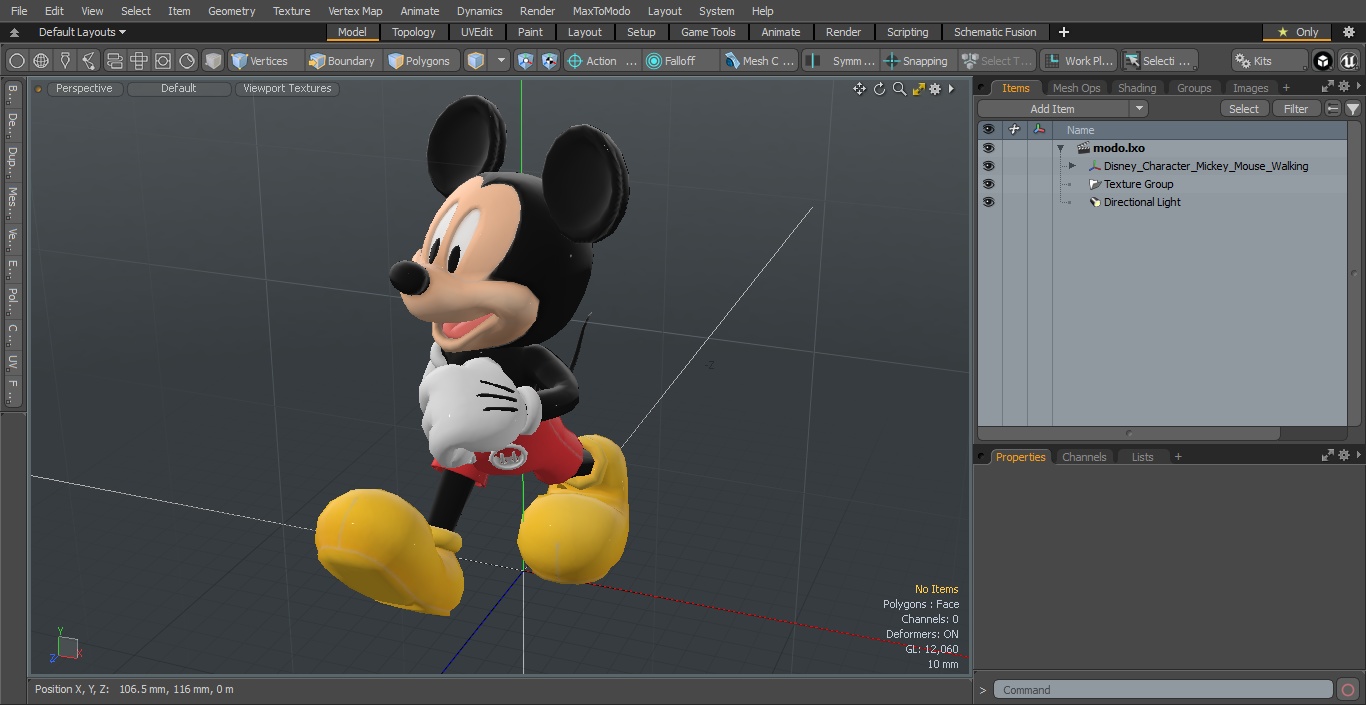This screenshot has width=1366, height=705.
Task: Switch to the Topology layout tab
Action: (414, 32)
